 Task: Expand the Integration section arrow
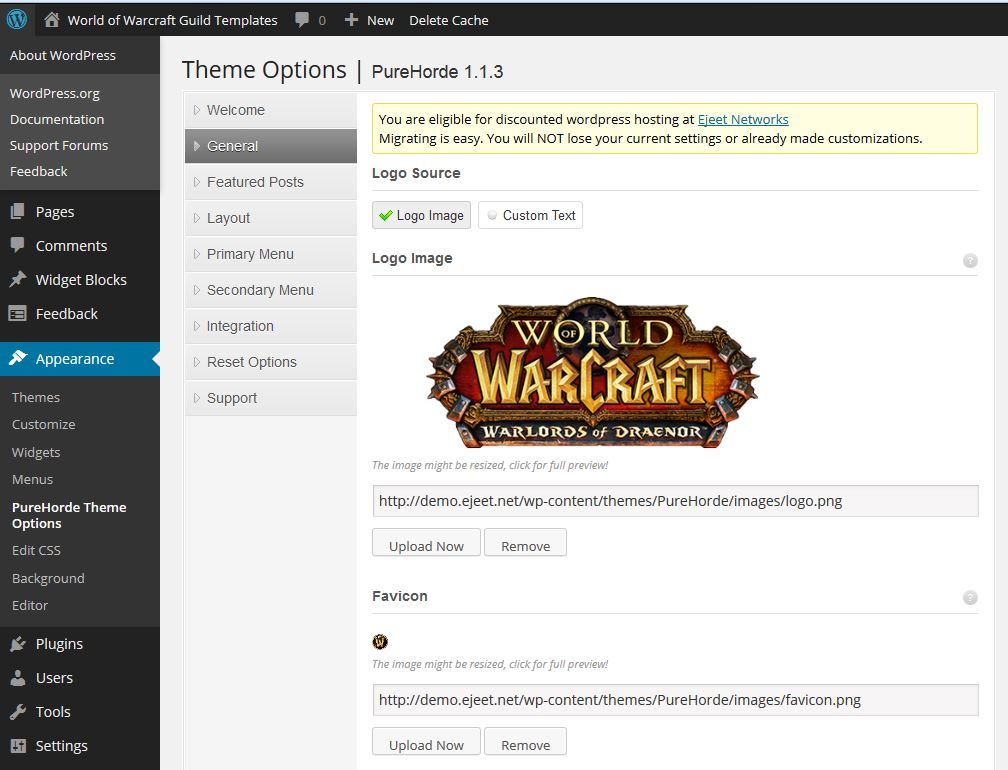197,326
